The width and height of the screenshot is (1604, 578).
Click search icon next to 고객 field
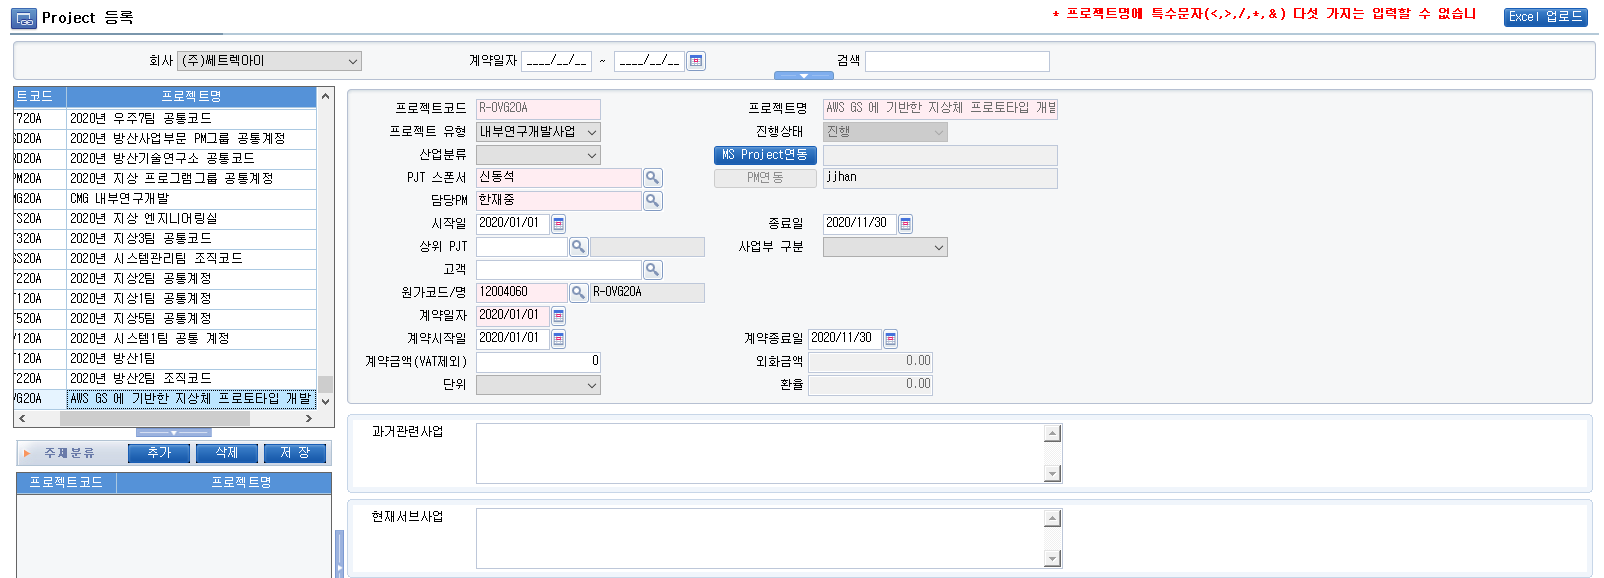[x=652, y=270]
